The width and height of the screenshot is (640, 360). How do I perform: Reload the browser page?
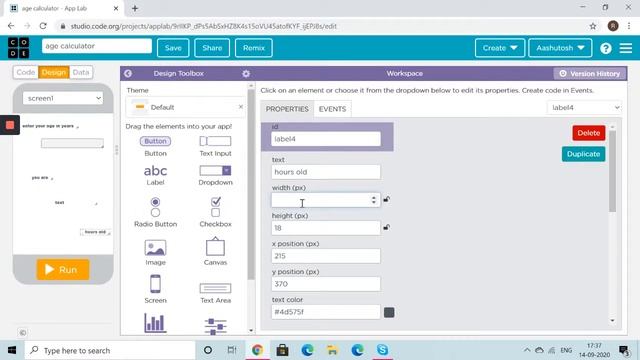[43, 26]
